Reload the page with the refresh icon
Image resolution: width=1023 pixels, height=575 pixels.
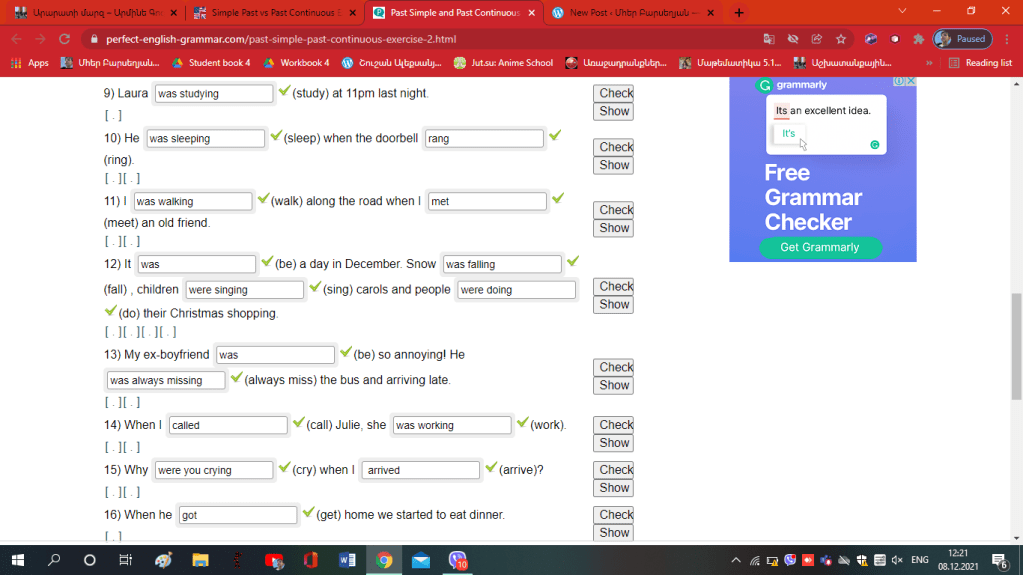click(x=65, y=39)
